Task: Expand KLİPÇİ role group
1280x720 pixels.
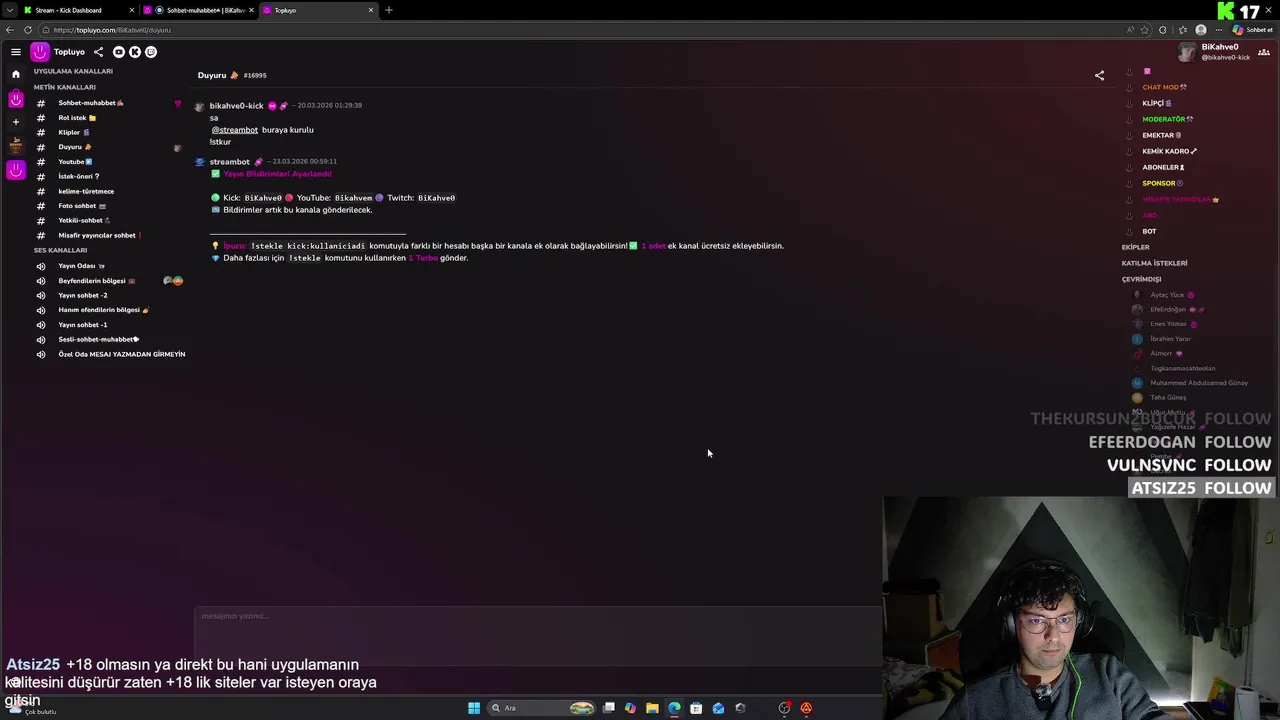Action: [x=1157, y=103]
